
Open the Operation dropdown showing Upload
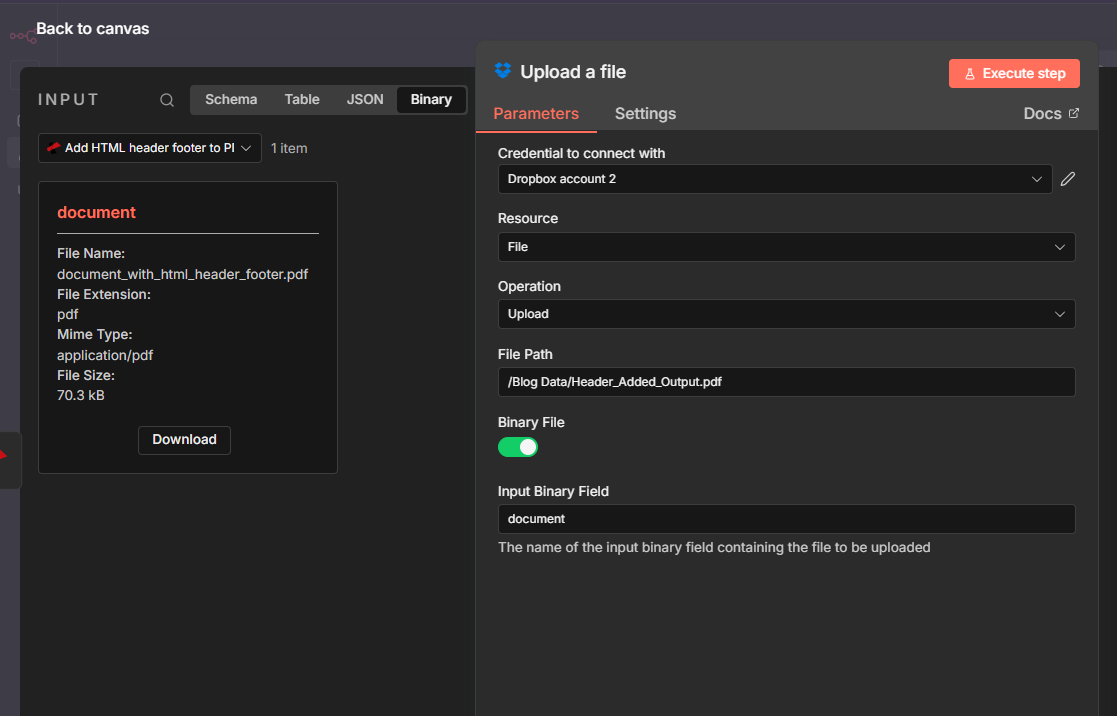tap(786, 313)
